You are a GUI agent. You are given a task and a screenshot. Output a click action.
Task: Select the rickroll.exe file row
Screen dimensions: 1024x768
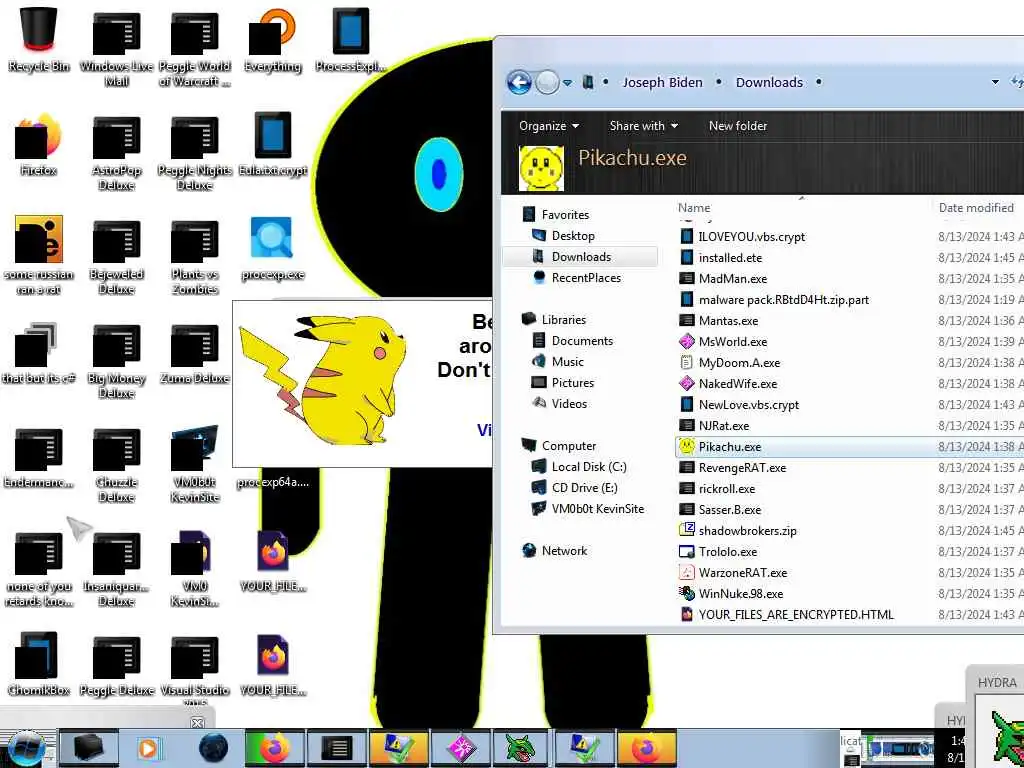849,488
